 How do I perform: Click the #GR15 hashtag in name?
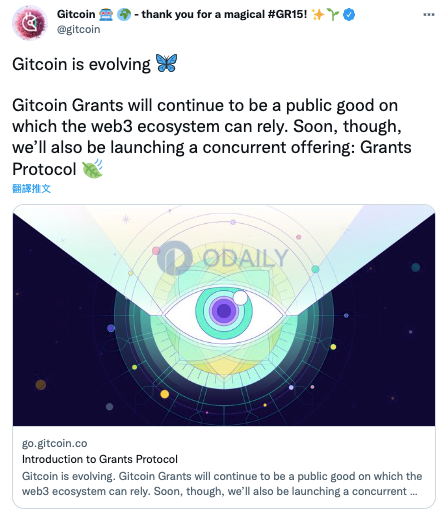[x=287, y=14]
